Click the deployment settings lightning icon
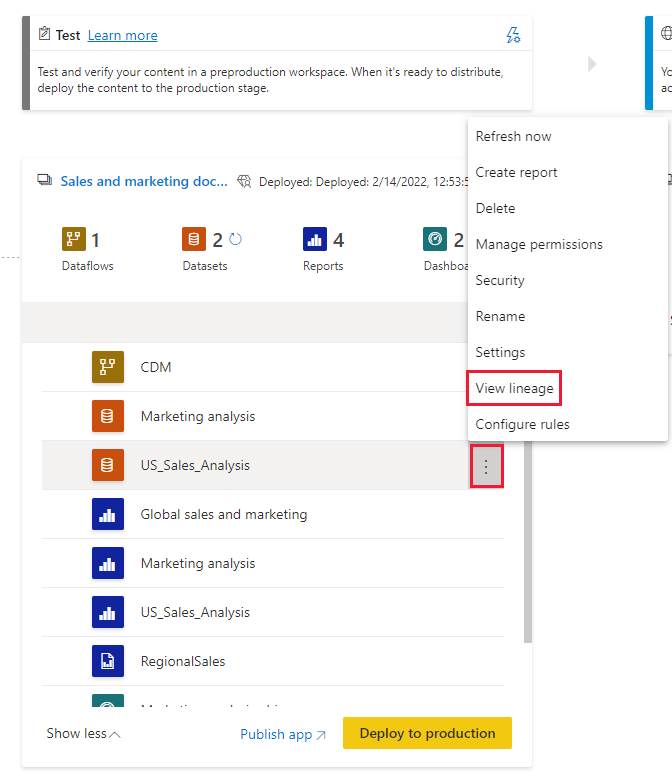This screenshot has width=672, height=777. coord(513,35)
